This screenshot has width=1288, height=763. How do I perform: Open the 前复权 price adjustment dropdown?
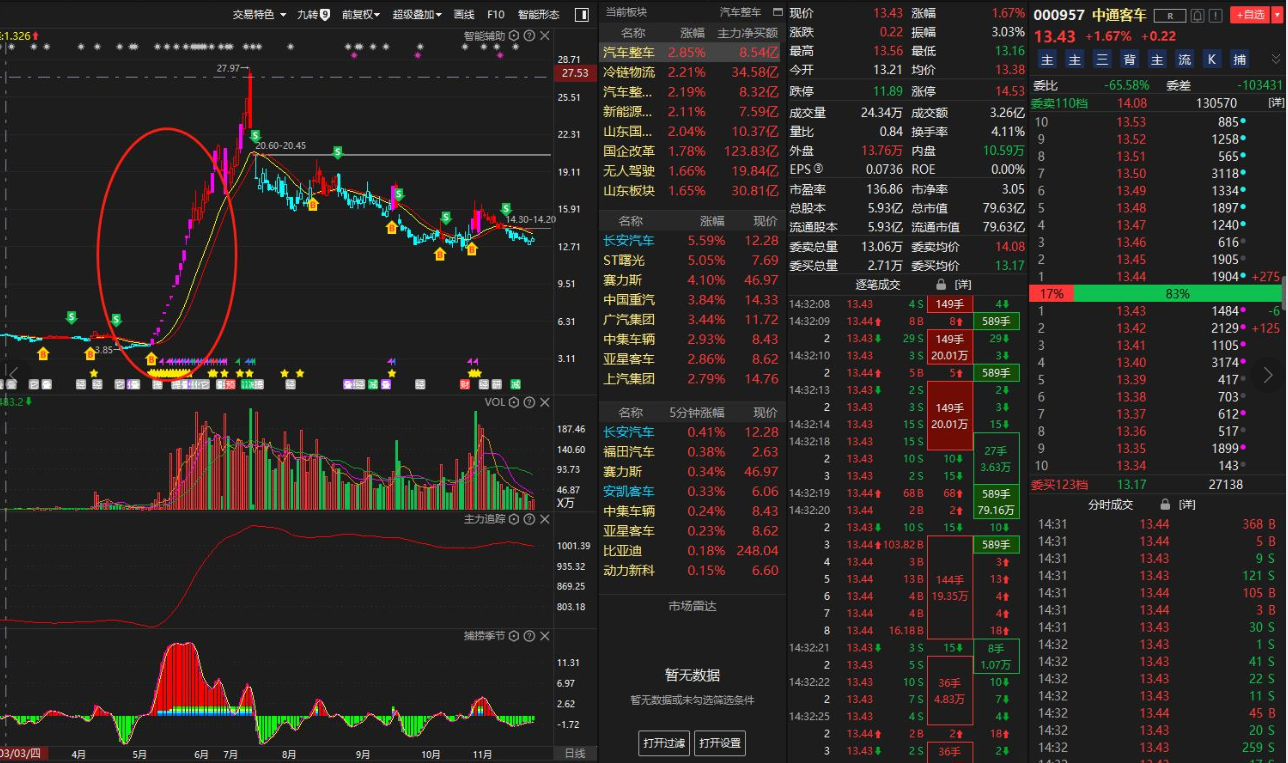click(361, 15)
